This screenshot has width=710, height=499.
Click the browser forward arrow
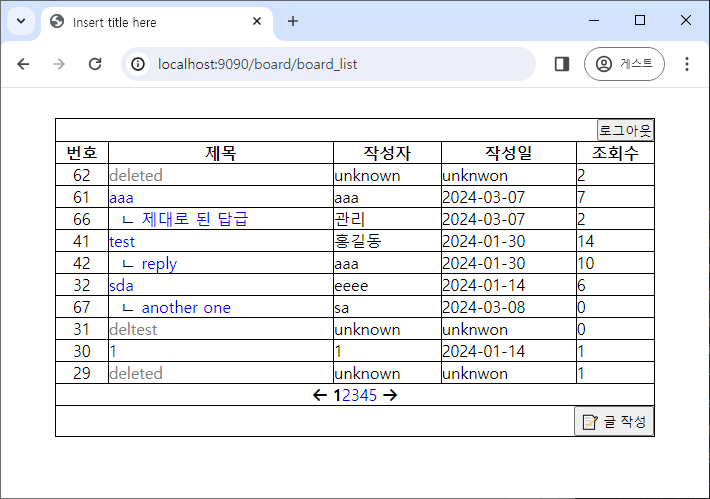[59, 64]
